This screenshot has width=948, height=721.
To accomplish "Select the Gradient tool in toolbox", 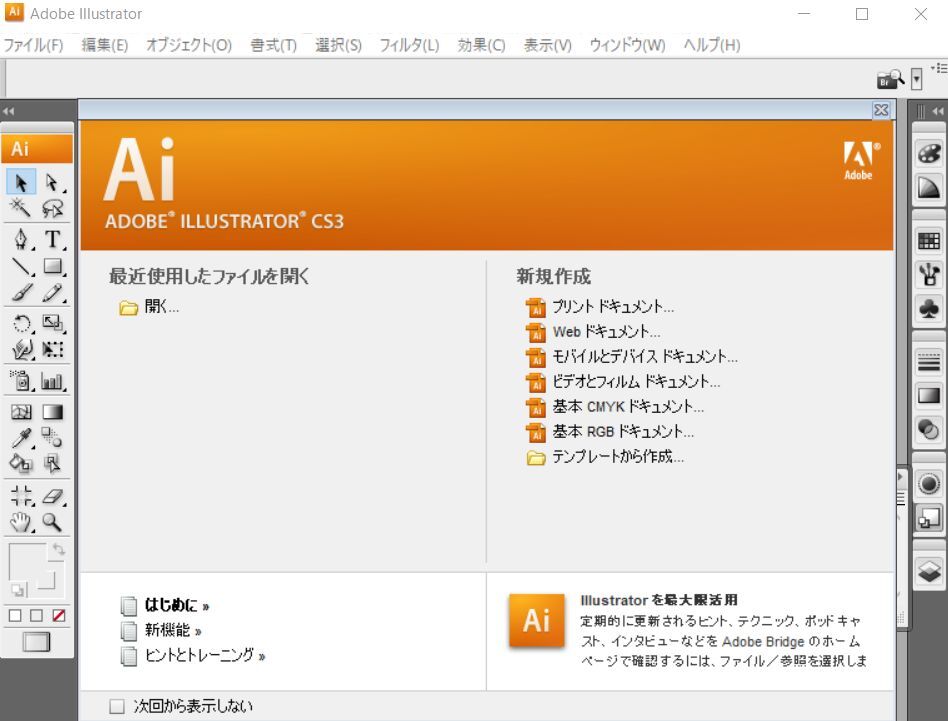I will (53, 412).
